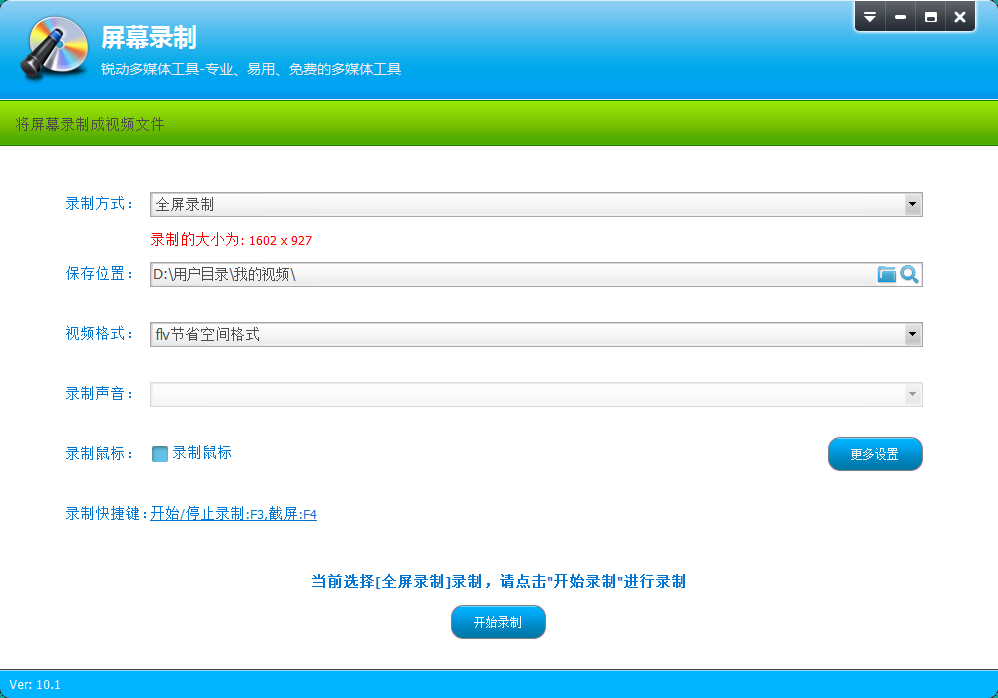Click the 将屏幕录制成视频文件 banner text
Viewport: 998px width, 698px height.
pyautogui.click(x=90, y=124)
